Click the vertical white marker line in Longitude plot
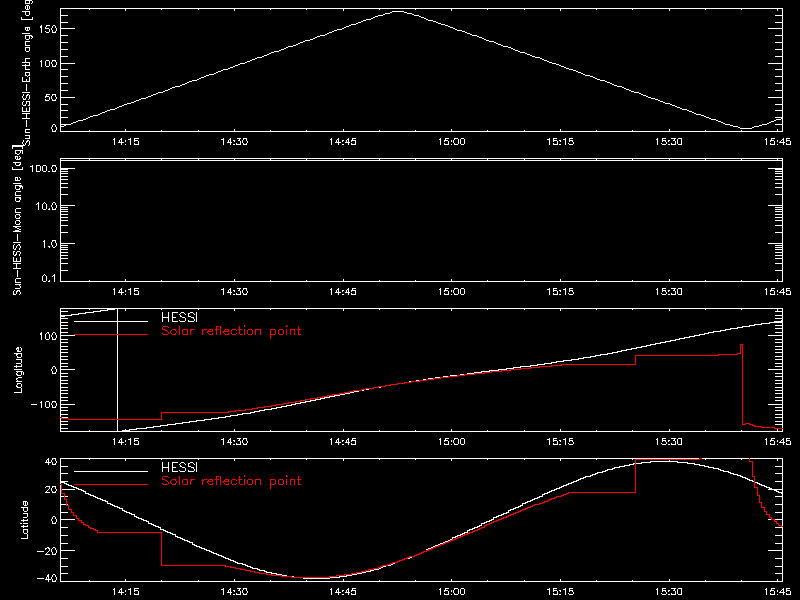Screen dimensions: 800x600 tap(118, 370)
